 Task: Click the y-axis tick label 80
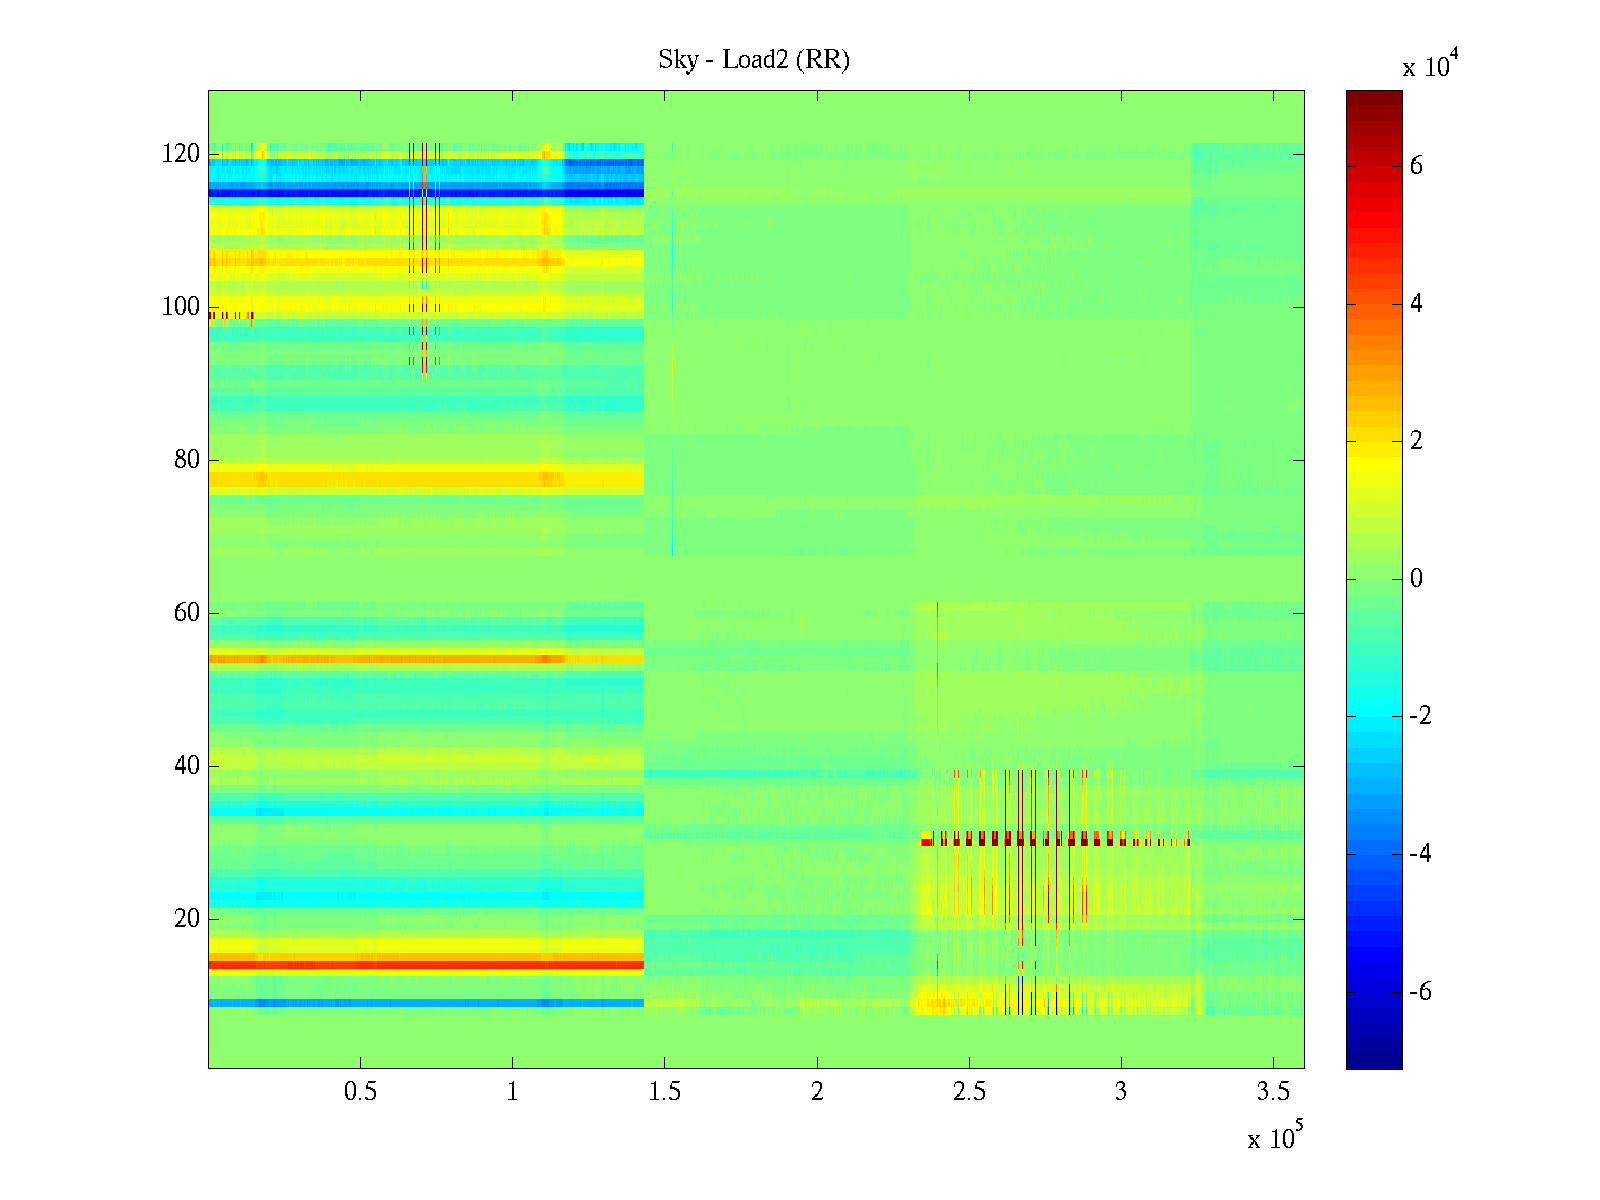pos(186,460)
